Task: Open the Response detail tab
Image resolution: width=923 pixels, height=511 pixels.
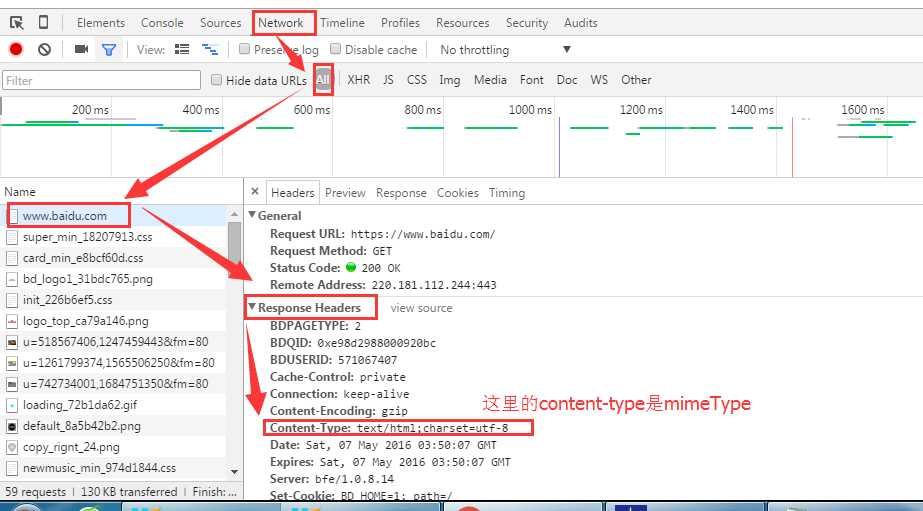Action: [x=401, y=193]
